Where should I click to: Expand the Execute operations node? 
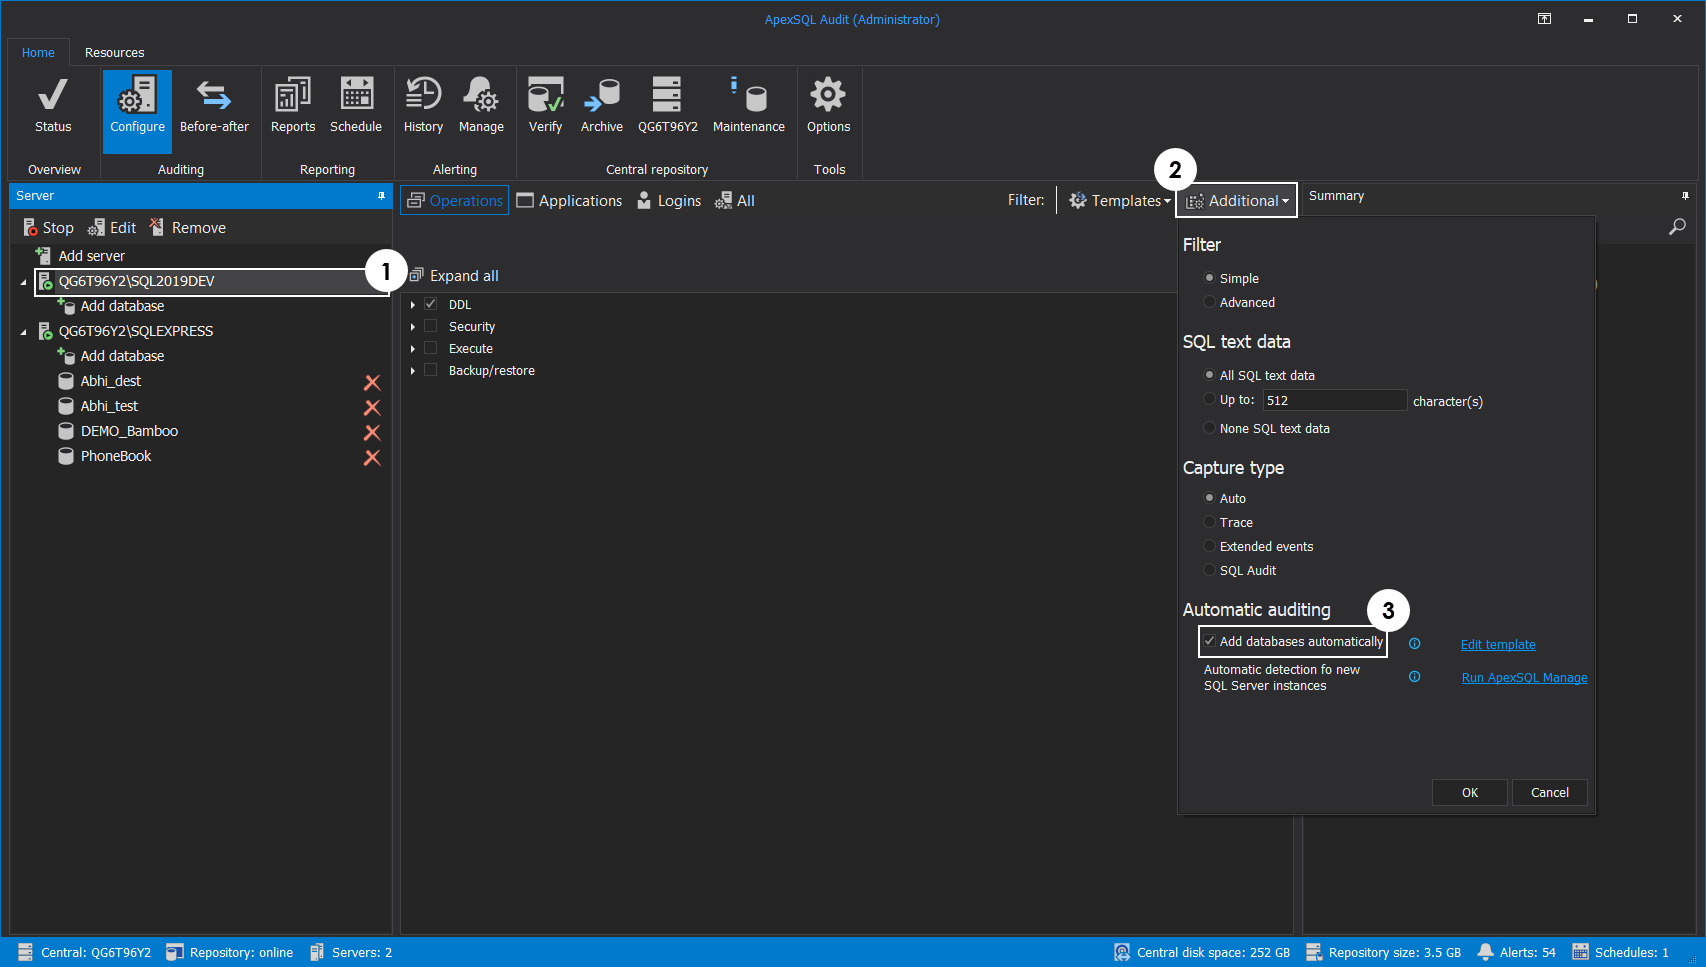point(412,348)
